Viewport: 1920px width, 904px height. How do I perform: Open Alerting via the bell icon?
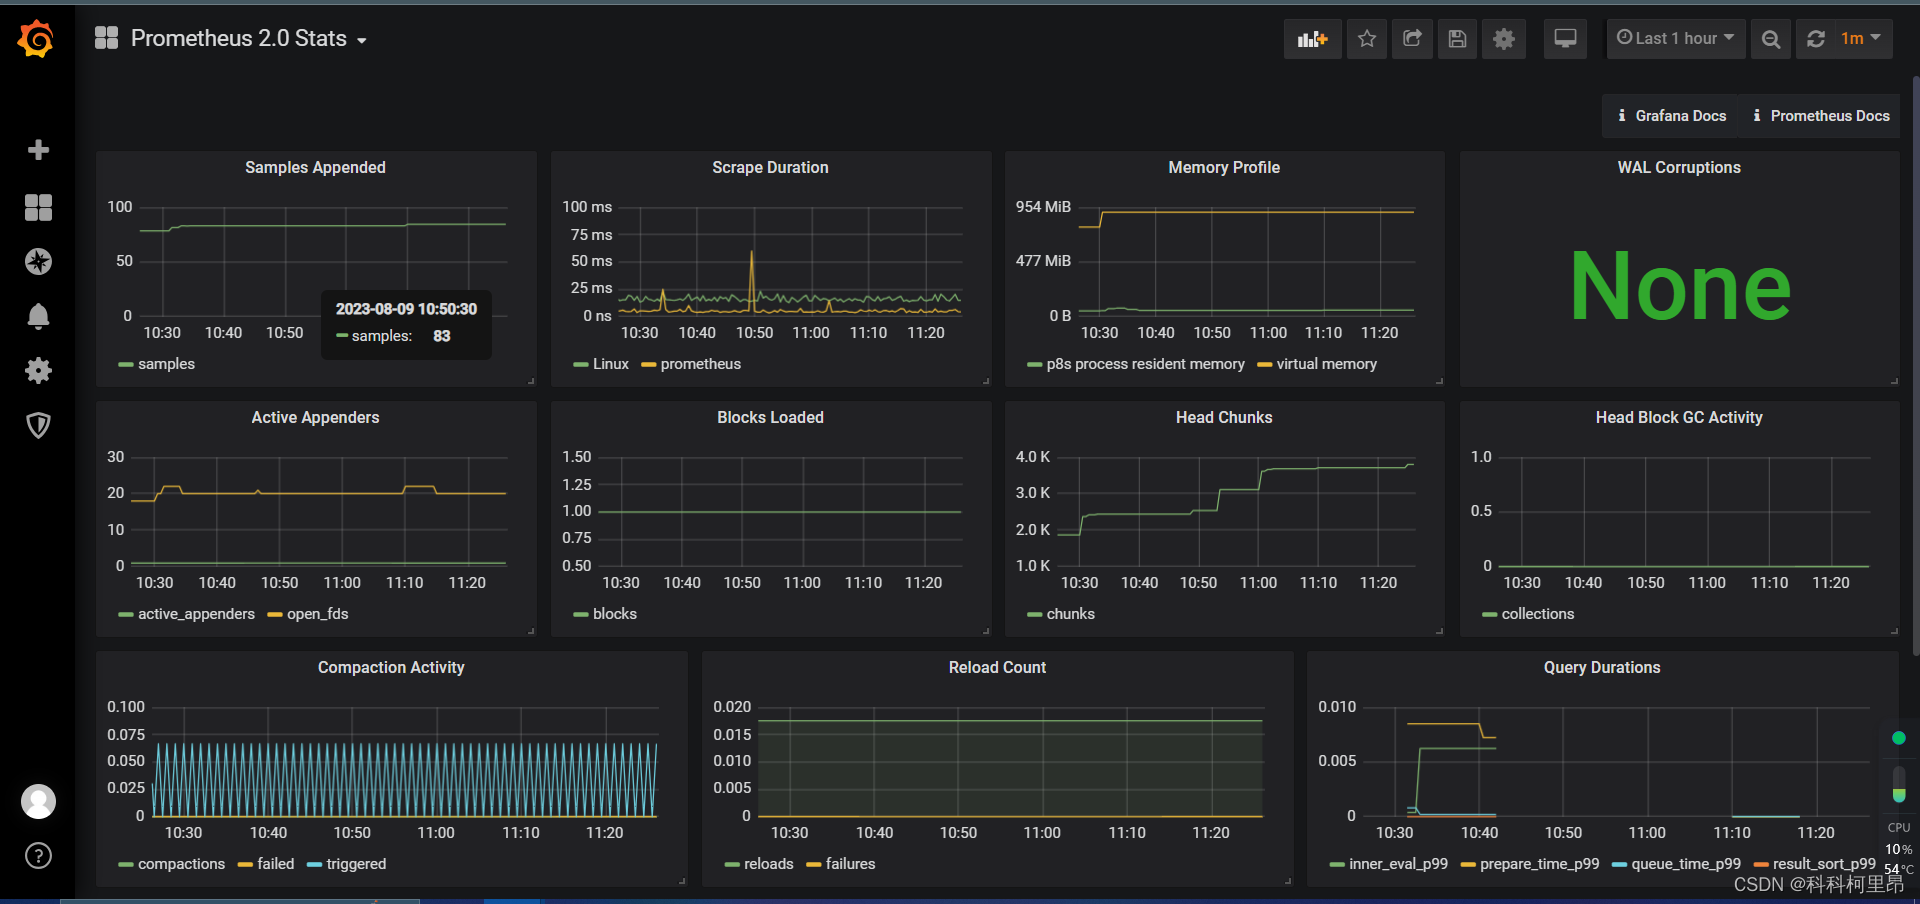pos(38,316)
